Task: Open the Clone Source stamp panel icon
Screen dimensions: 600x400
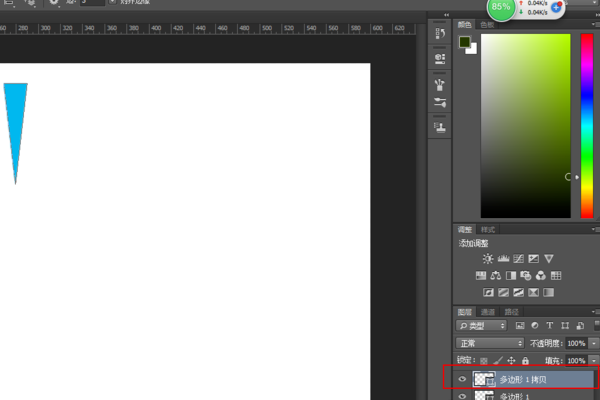Action: coord(440,128)
